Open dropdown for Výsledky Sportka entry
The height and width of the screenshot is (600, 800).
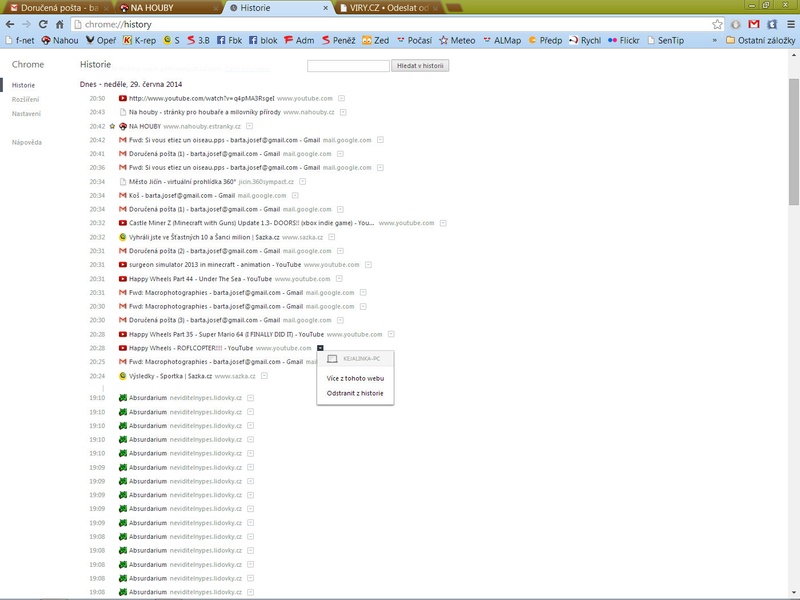(x=264, y=376)
